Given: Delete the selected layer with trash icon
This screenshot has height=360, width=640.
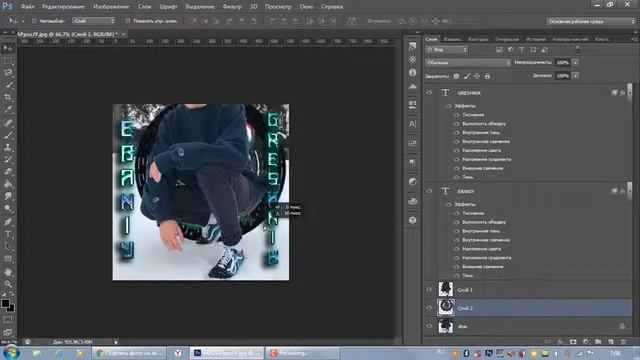Looking at the screenshot, I should (623, 342).
